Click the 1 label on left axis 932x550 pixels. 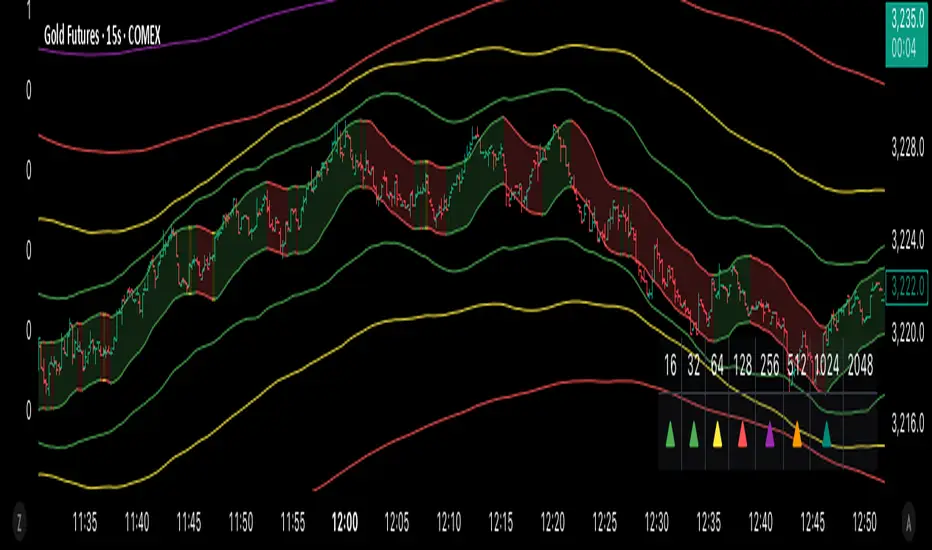coord(28,10)
